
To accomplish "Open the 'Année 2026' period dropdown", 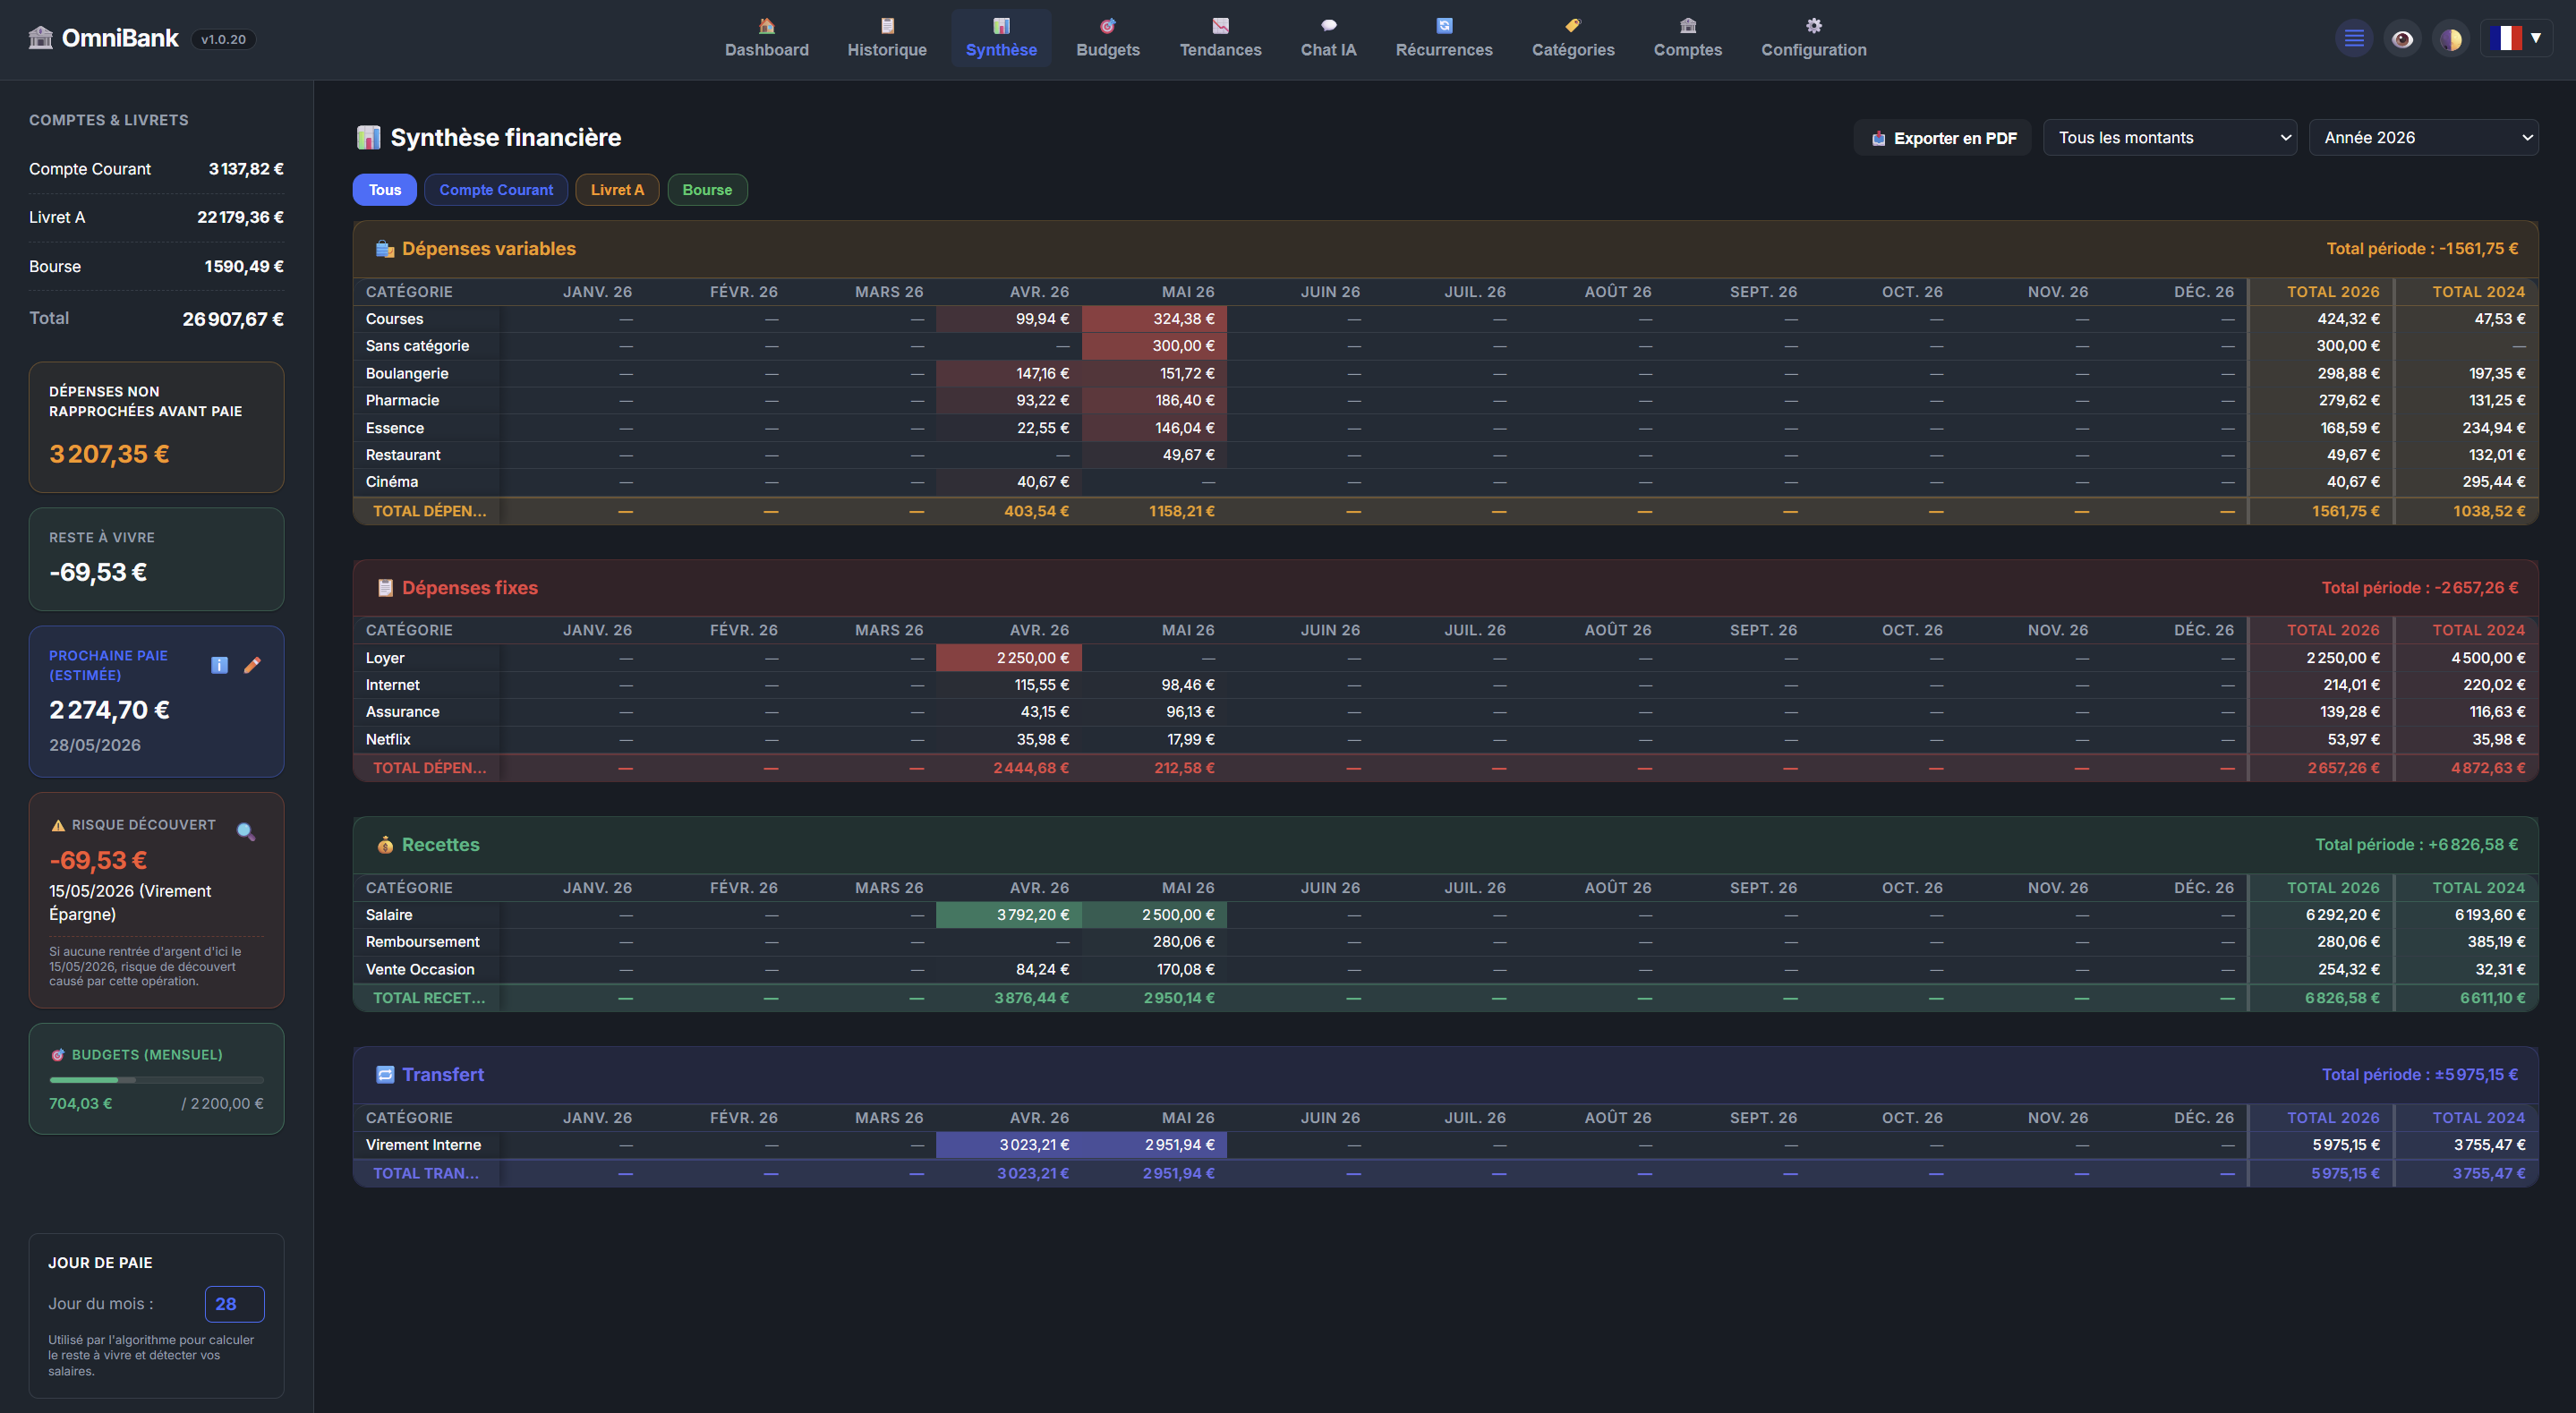I will pyautogui.click(x=2423, y=138).
